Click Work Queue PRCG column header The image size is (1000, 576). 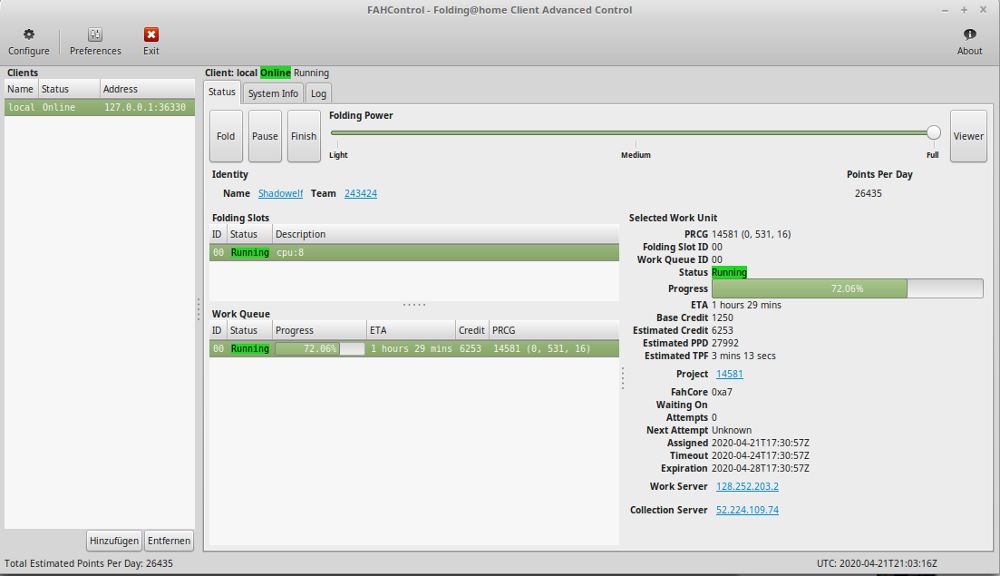(x=554, y=330)
